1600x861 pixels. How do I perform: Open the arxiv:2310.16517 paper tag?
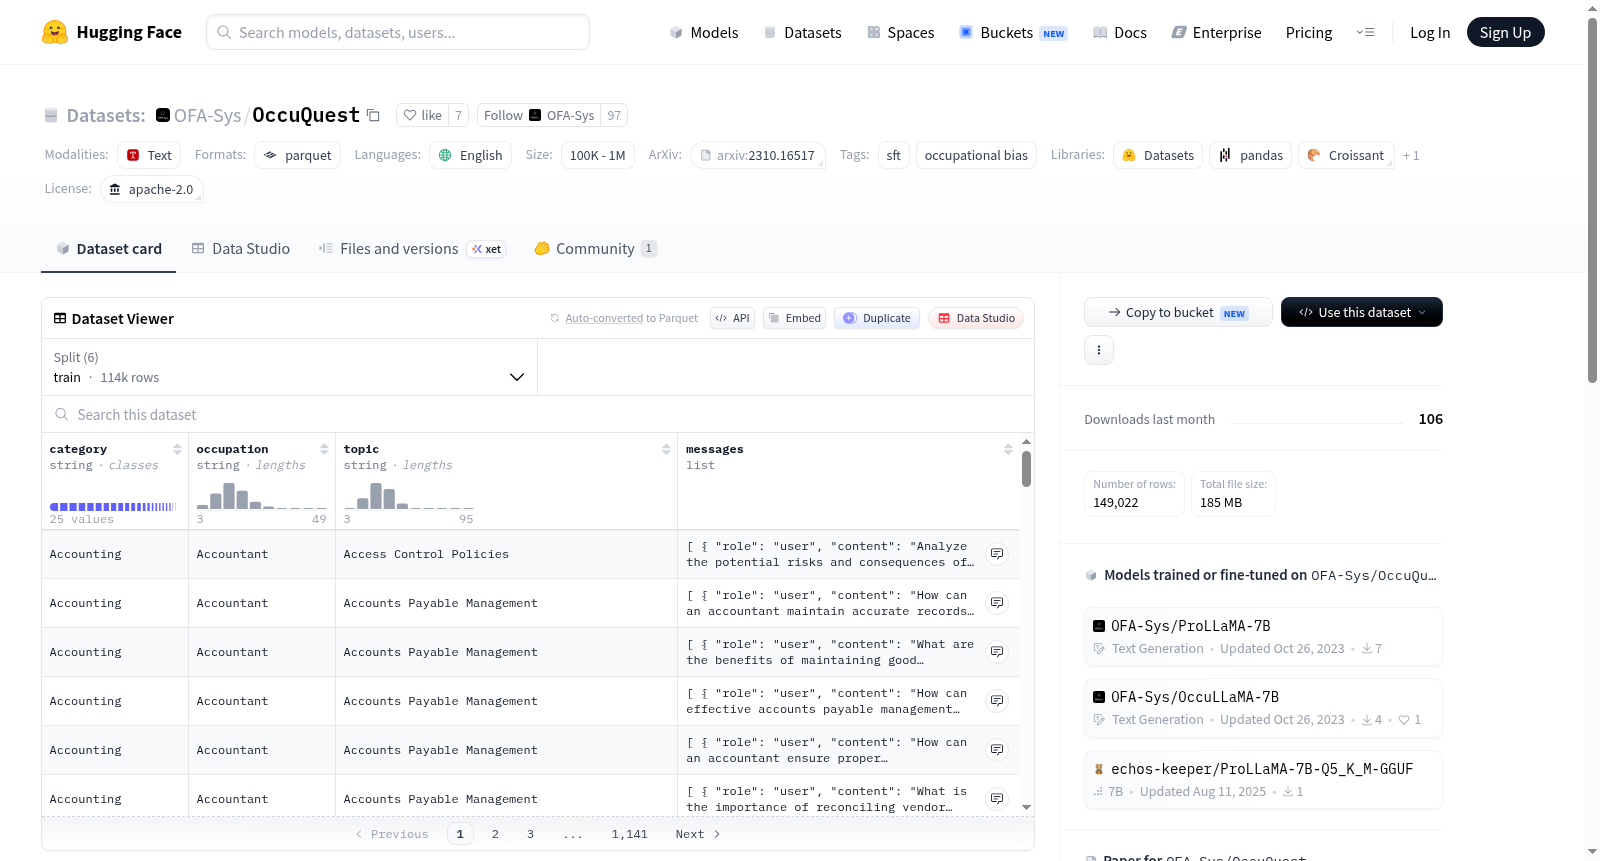click(x=758, y=155)
